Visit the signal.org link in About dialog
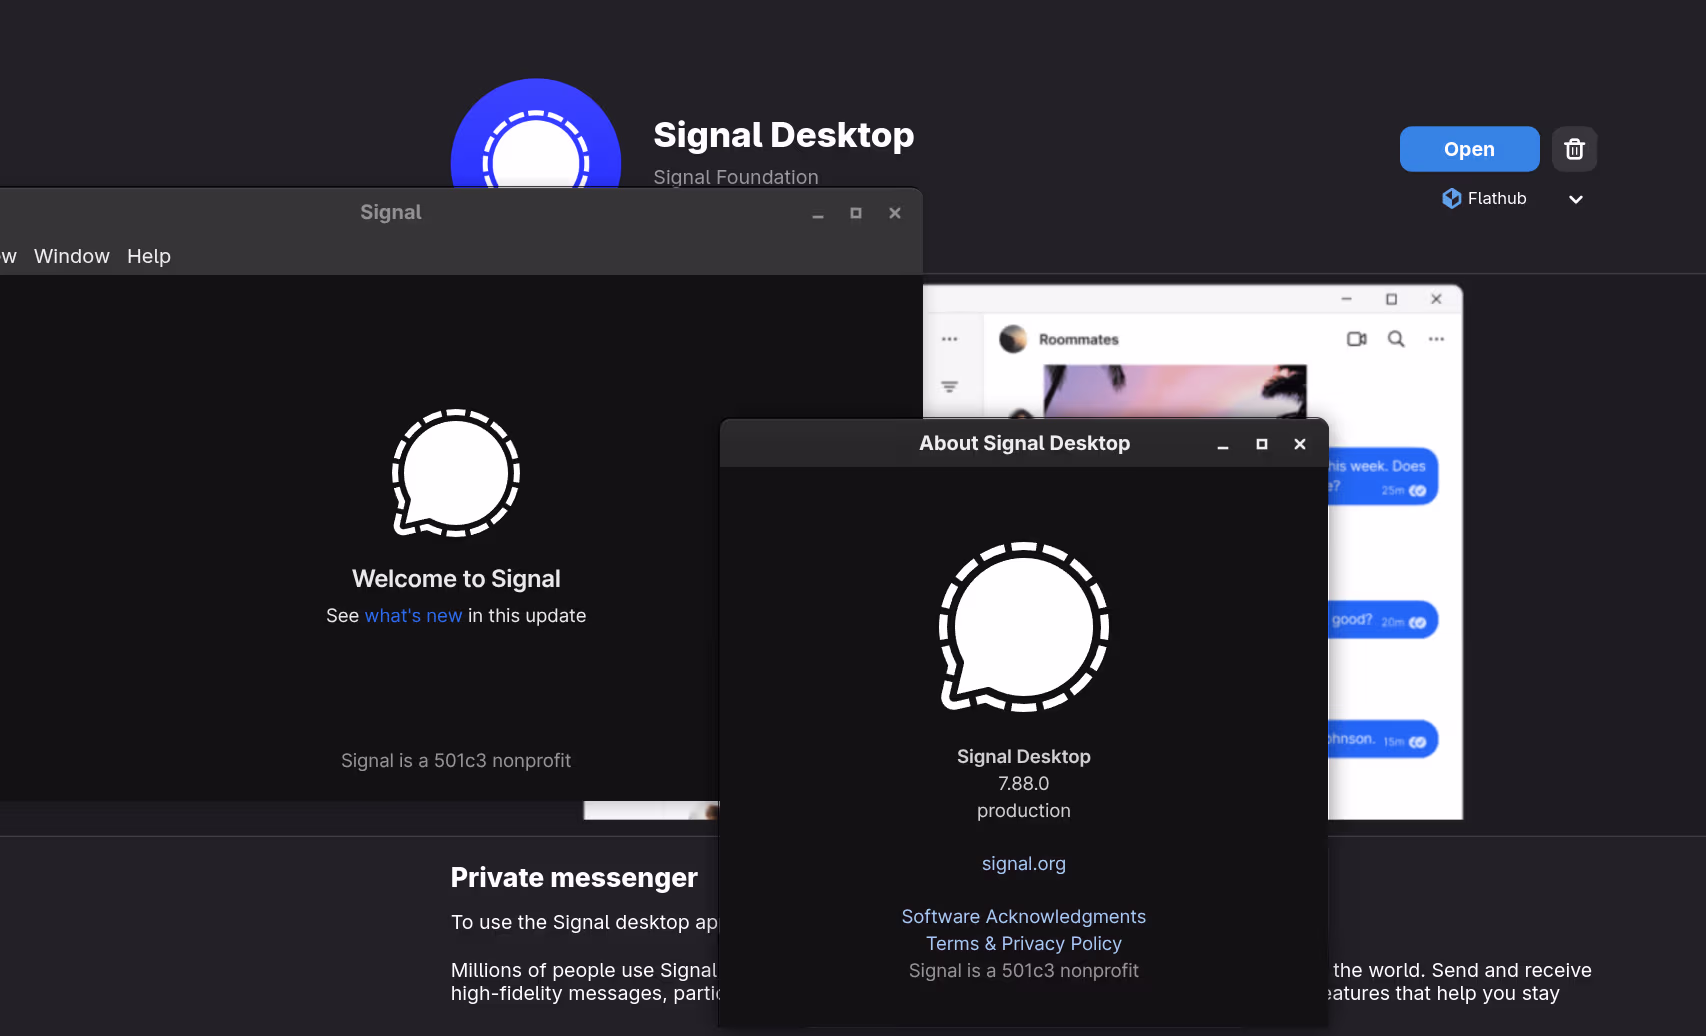This screenshot has height=1036, width=1706. 1024,864
